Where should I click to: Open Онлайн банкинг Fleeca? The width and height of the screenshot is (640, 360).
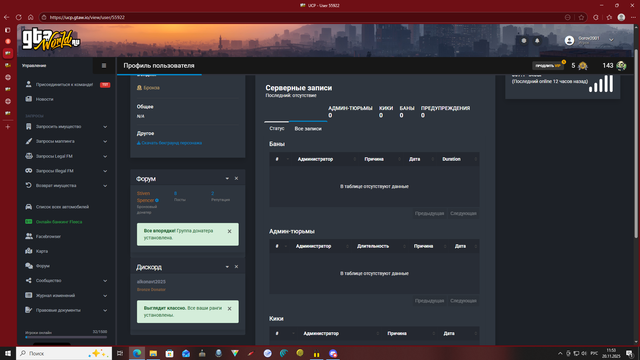click(x=59, y=222)
